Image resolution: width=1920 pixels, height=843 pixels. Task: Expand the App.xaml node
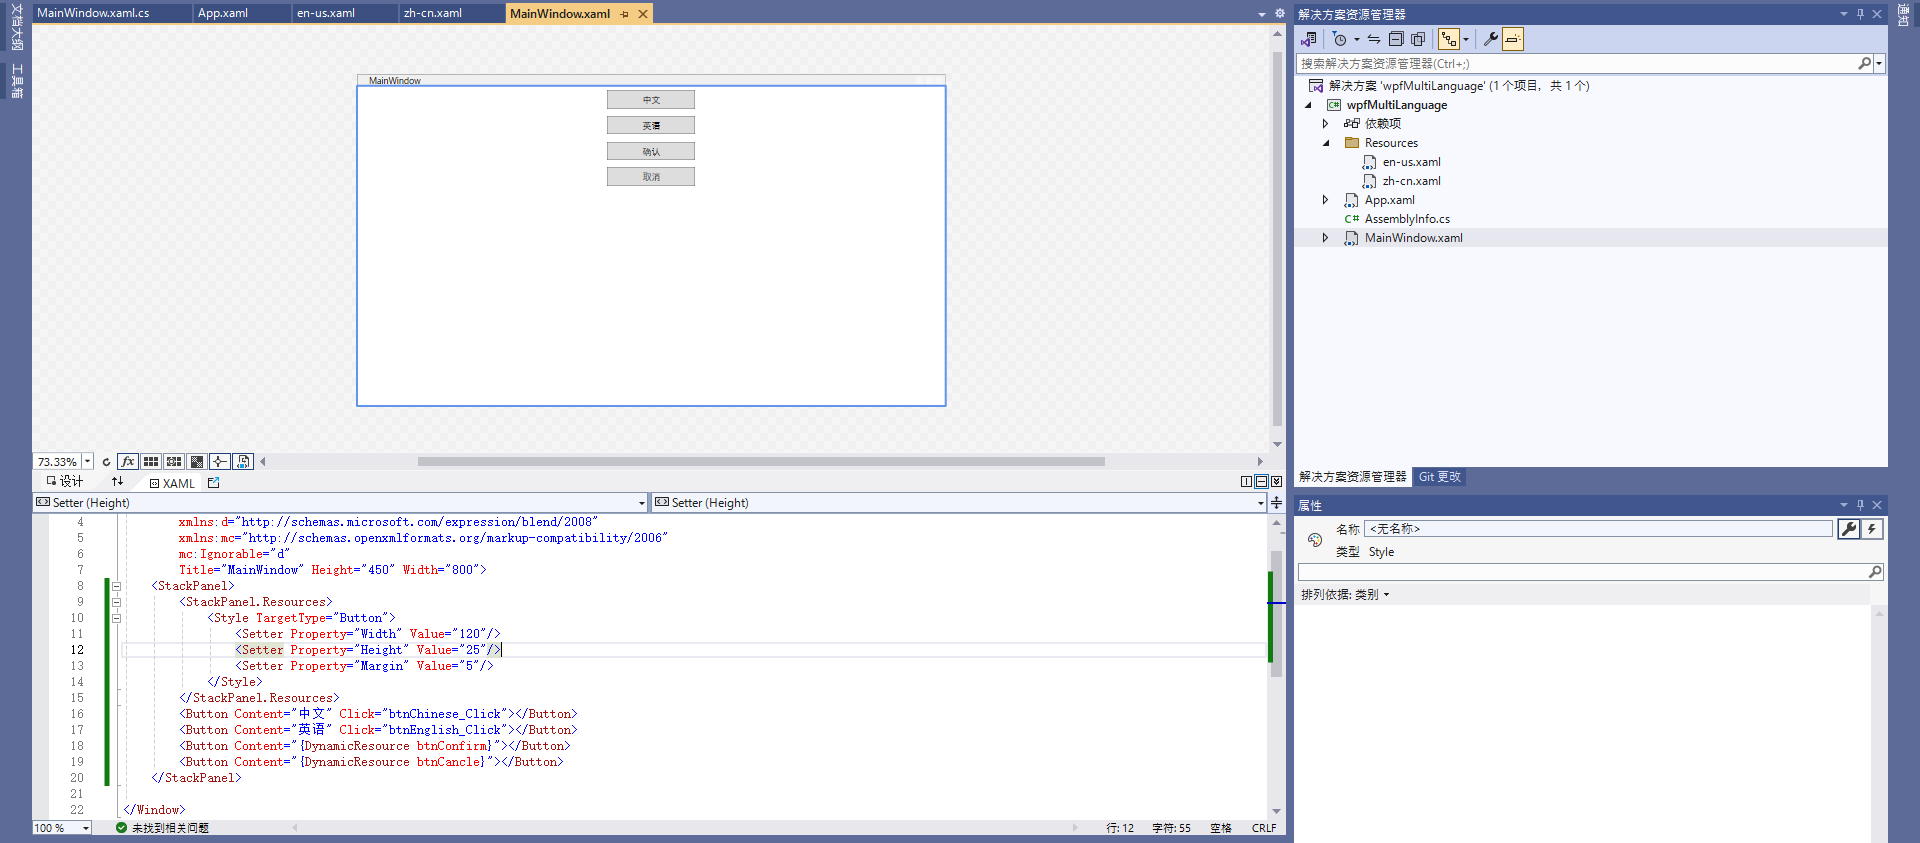pyautogui.click(x=1325, y=200)
